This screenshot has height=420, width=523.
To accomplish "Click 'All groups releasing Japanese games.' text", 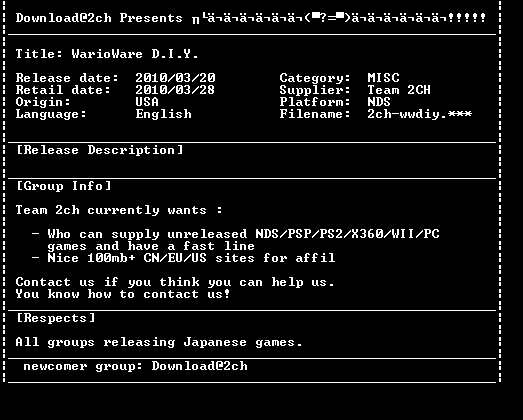I will [159, 342].
